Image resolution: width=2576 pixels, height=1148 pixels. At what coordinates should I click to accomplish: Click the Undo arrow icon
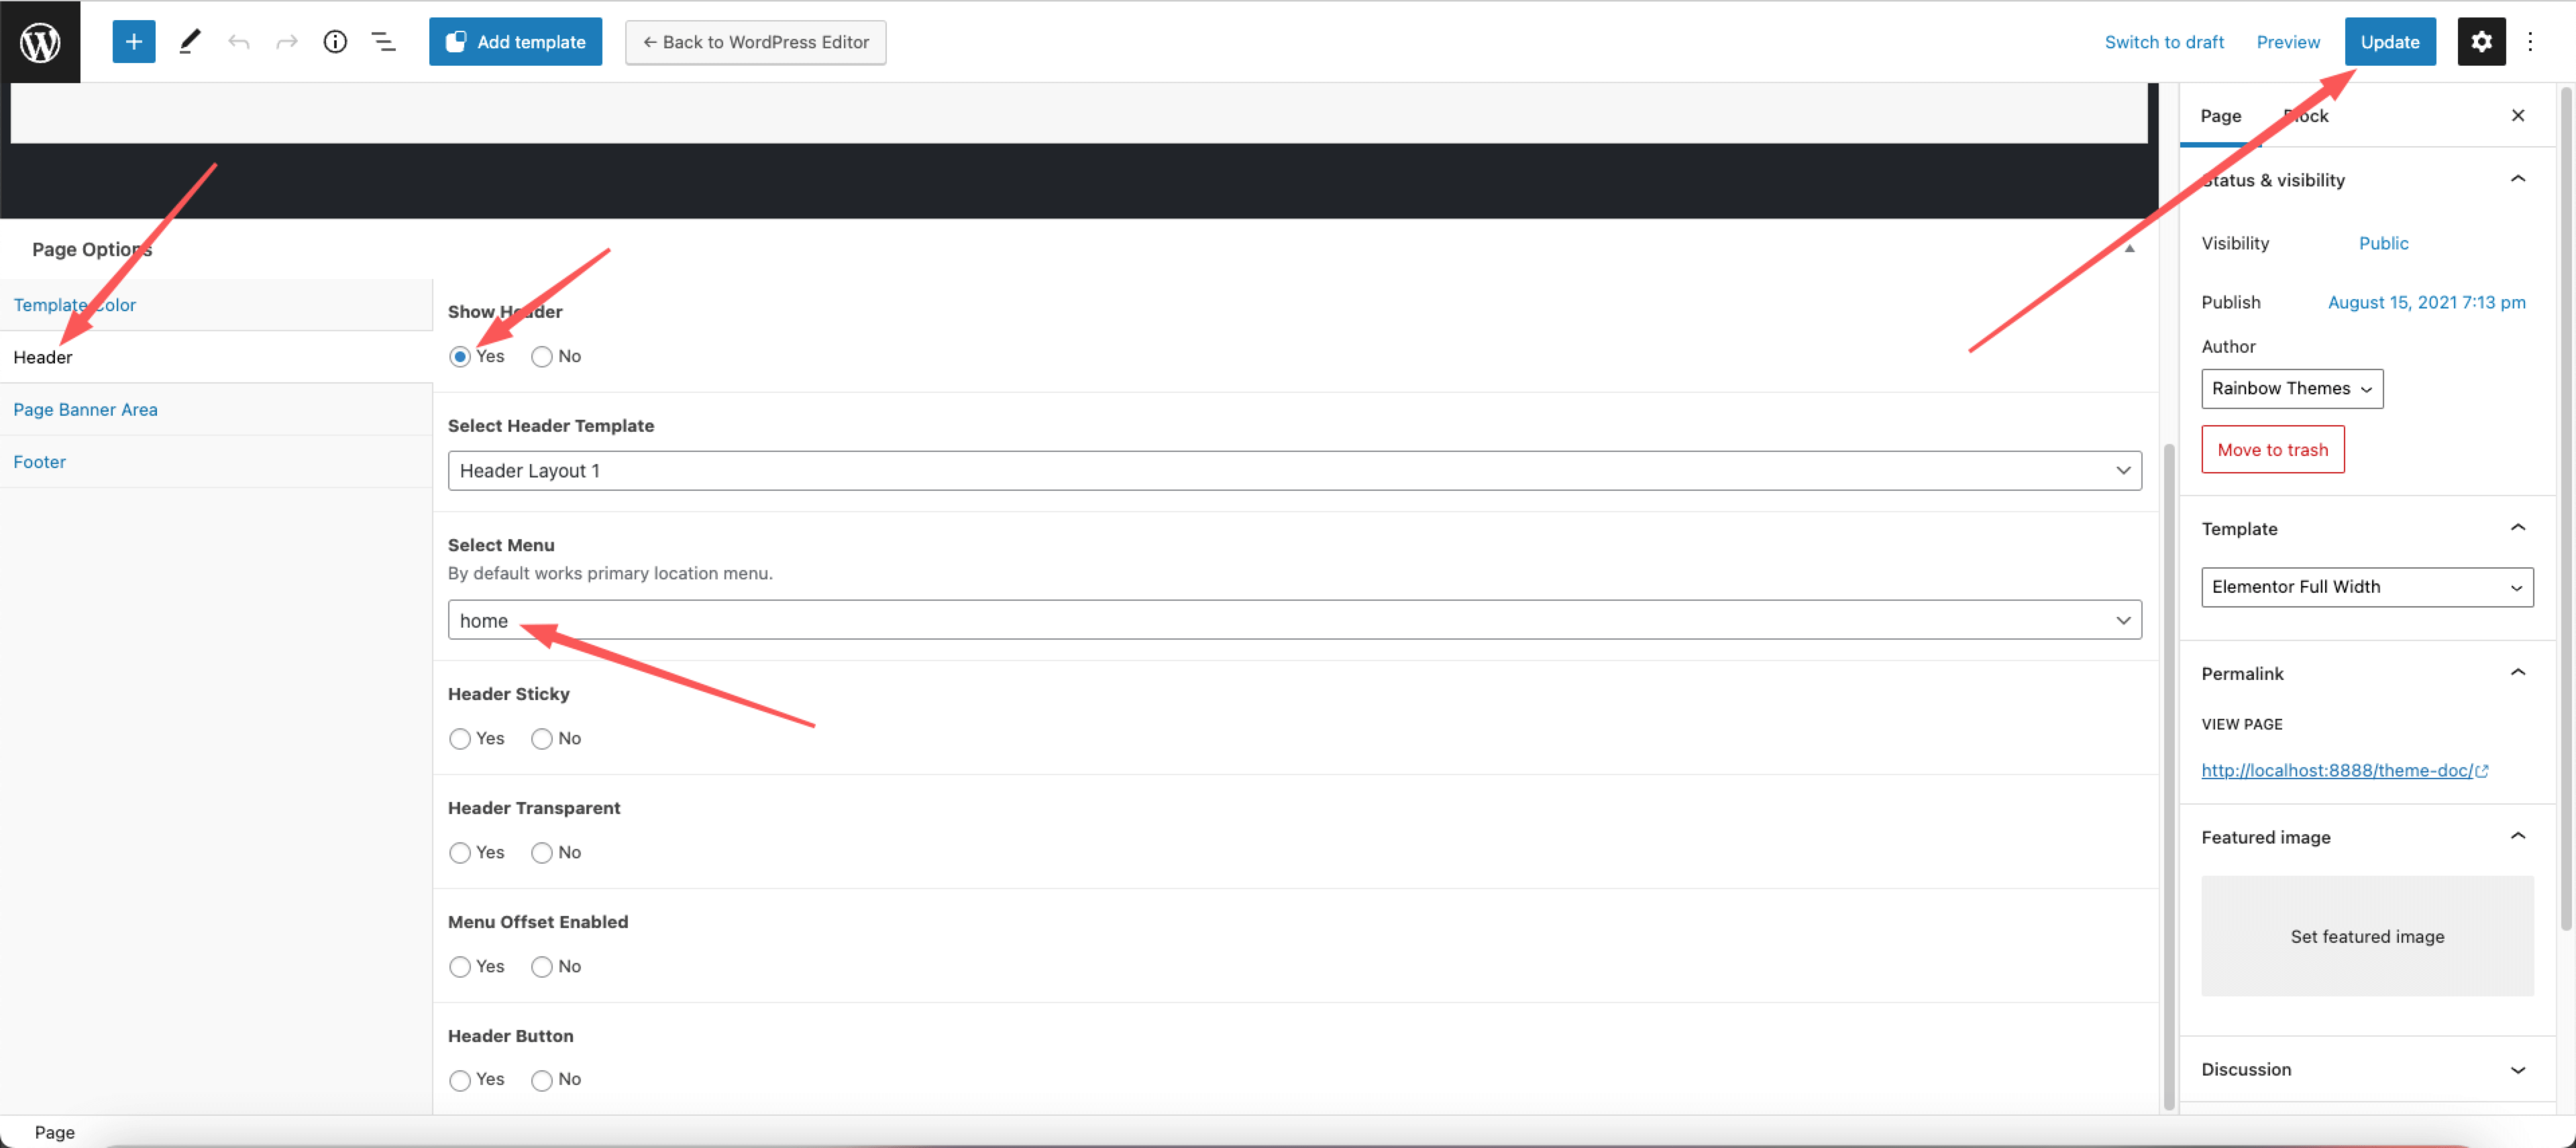(x=238, y=41)
